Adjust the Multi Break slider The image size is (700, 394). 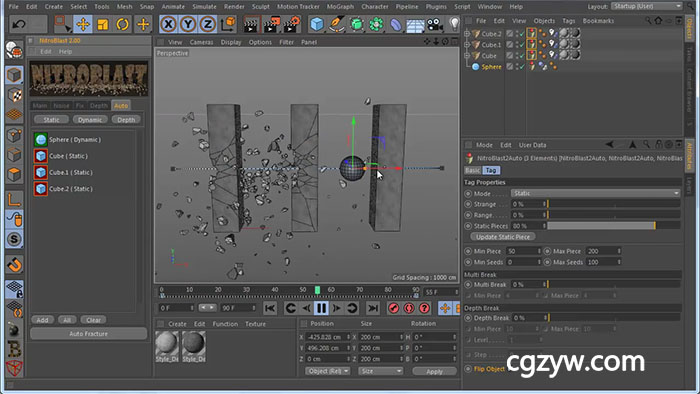tap(614, 285)
